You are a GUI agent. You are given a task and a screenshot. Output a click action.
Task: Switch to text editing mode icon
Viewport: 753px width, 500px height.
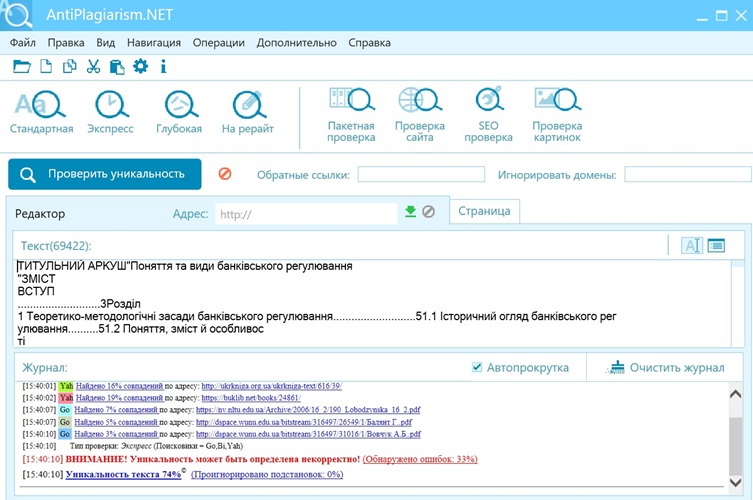click(x=692, y=245)
